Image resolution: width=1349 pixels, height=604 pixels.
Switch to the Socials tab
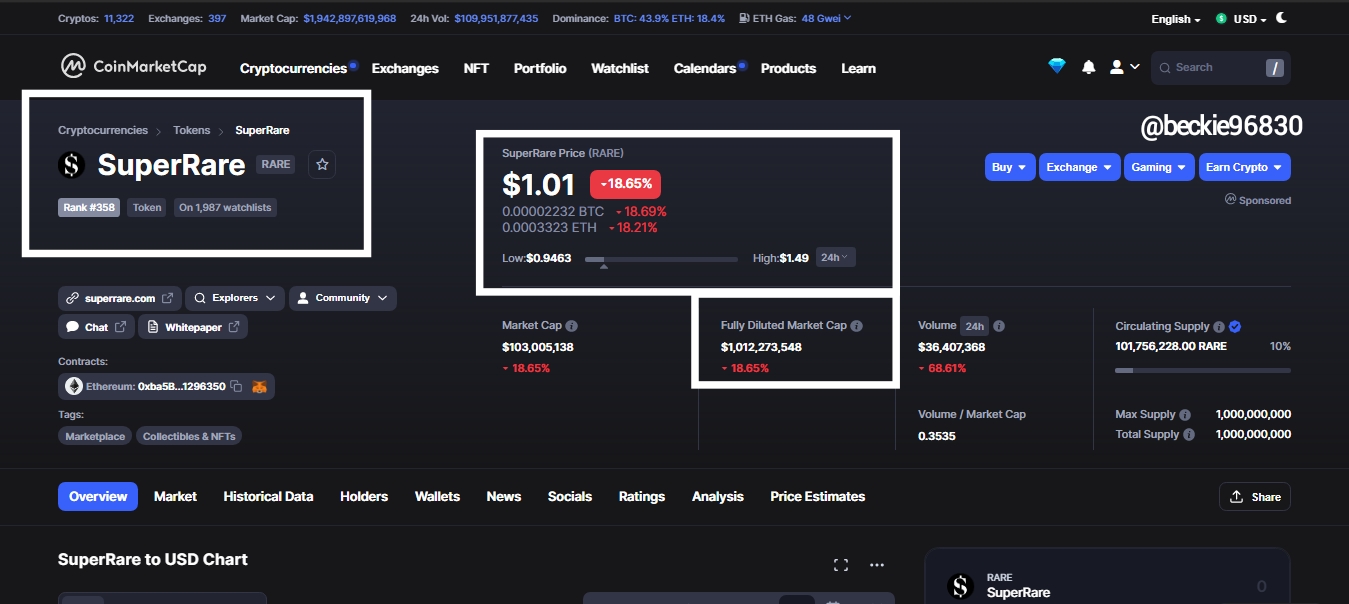570,496
